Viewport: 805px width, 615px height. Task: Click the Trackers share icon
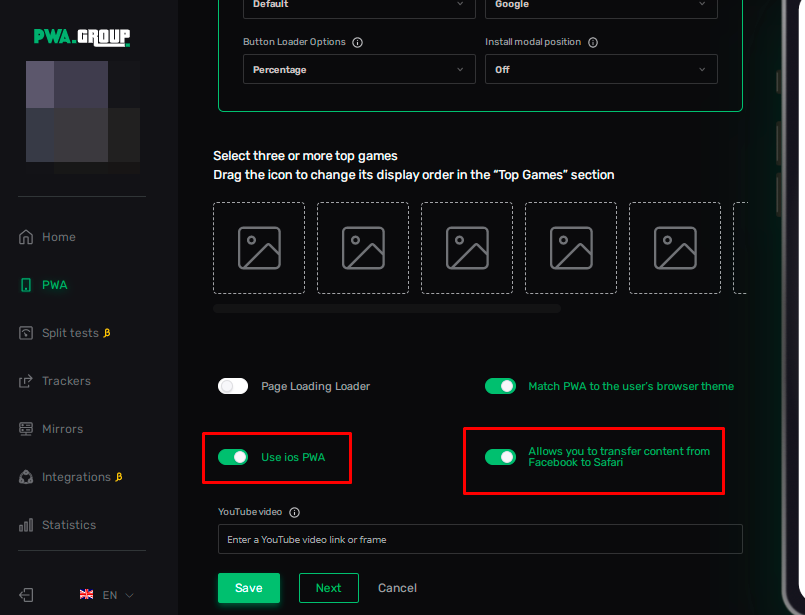tap(26, 381)
